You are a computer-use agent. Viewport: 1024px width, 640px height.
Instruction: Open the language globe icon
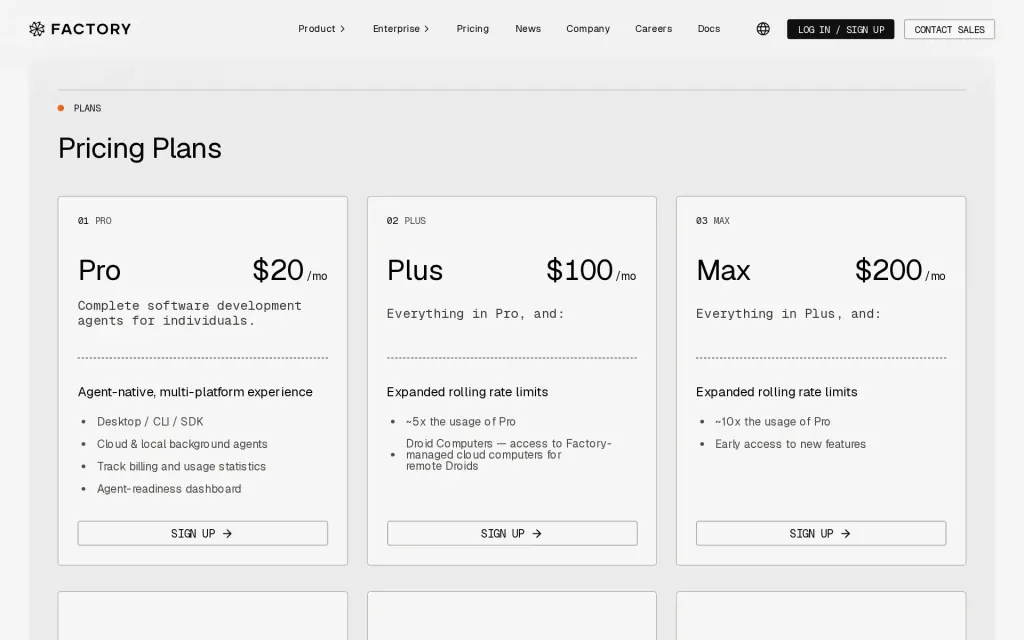[763, 29]
